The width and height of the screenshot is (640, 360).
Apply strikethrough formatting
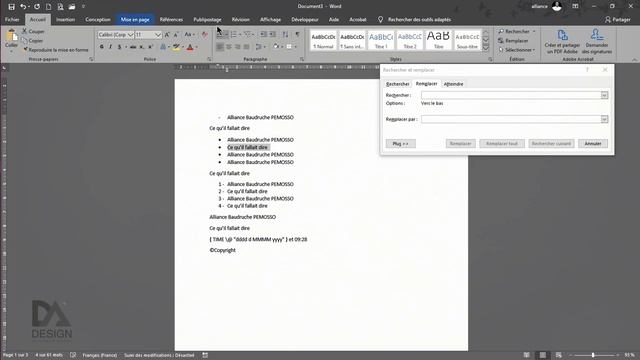coord(133,47)
